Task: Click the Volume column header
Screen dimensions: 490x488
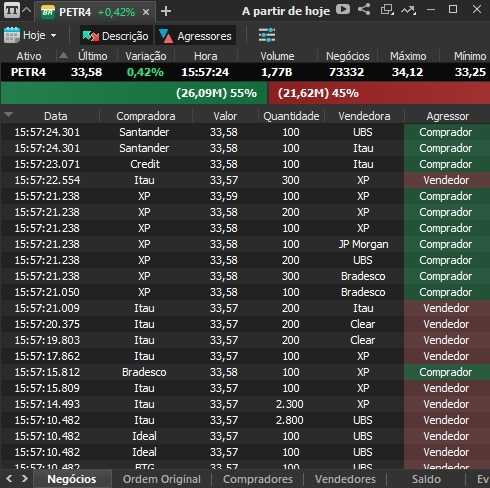Action: 277,56
